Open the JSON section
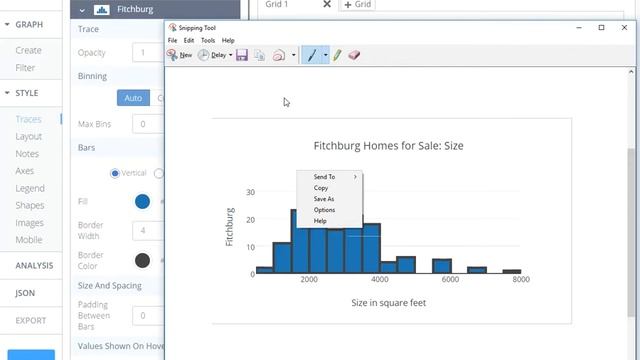Screen dimensions: 640x360 pos(25,293)
